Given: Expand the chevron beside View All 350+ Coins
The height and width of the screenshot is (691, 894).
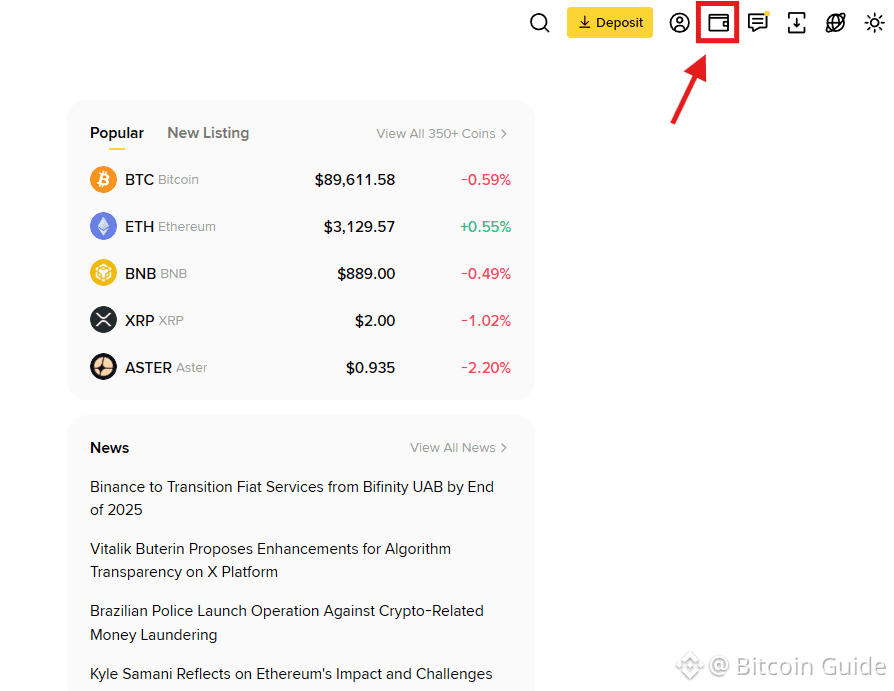Looking at the screenshot, I should tap(503, 133).
